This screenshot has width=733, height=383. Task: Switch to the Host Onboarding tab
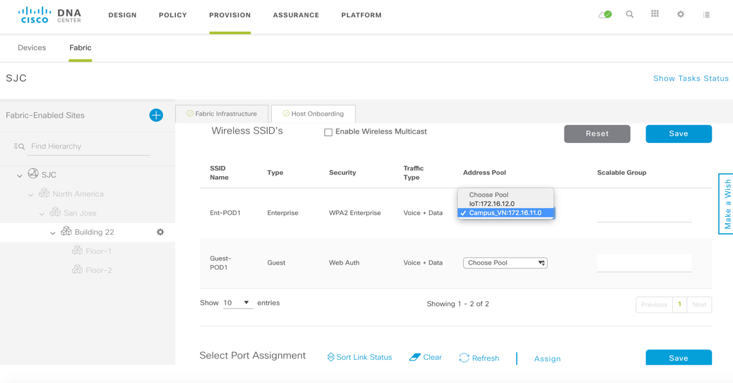[313, 114]
